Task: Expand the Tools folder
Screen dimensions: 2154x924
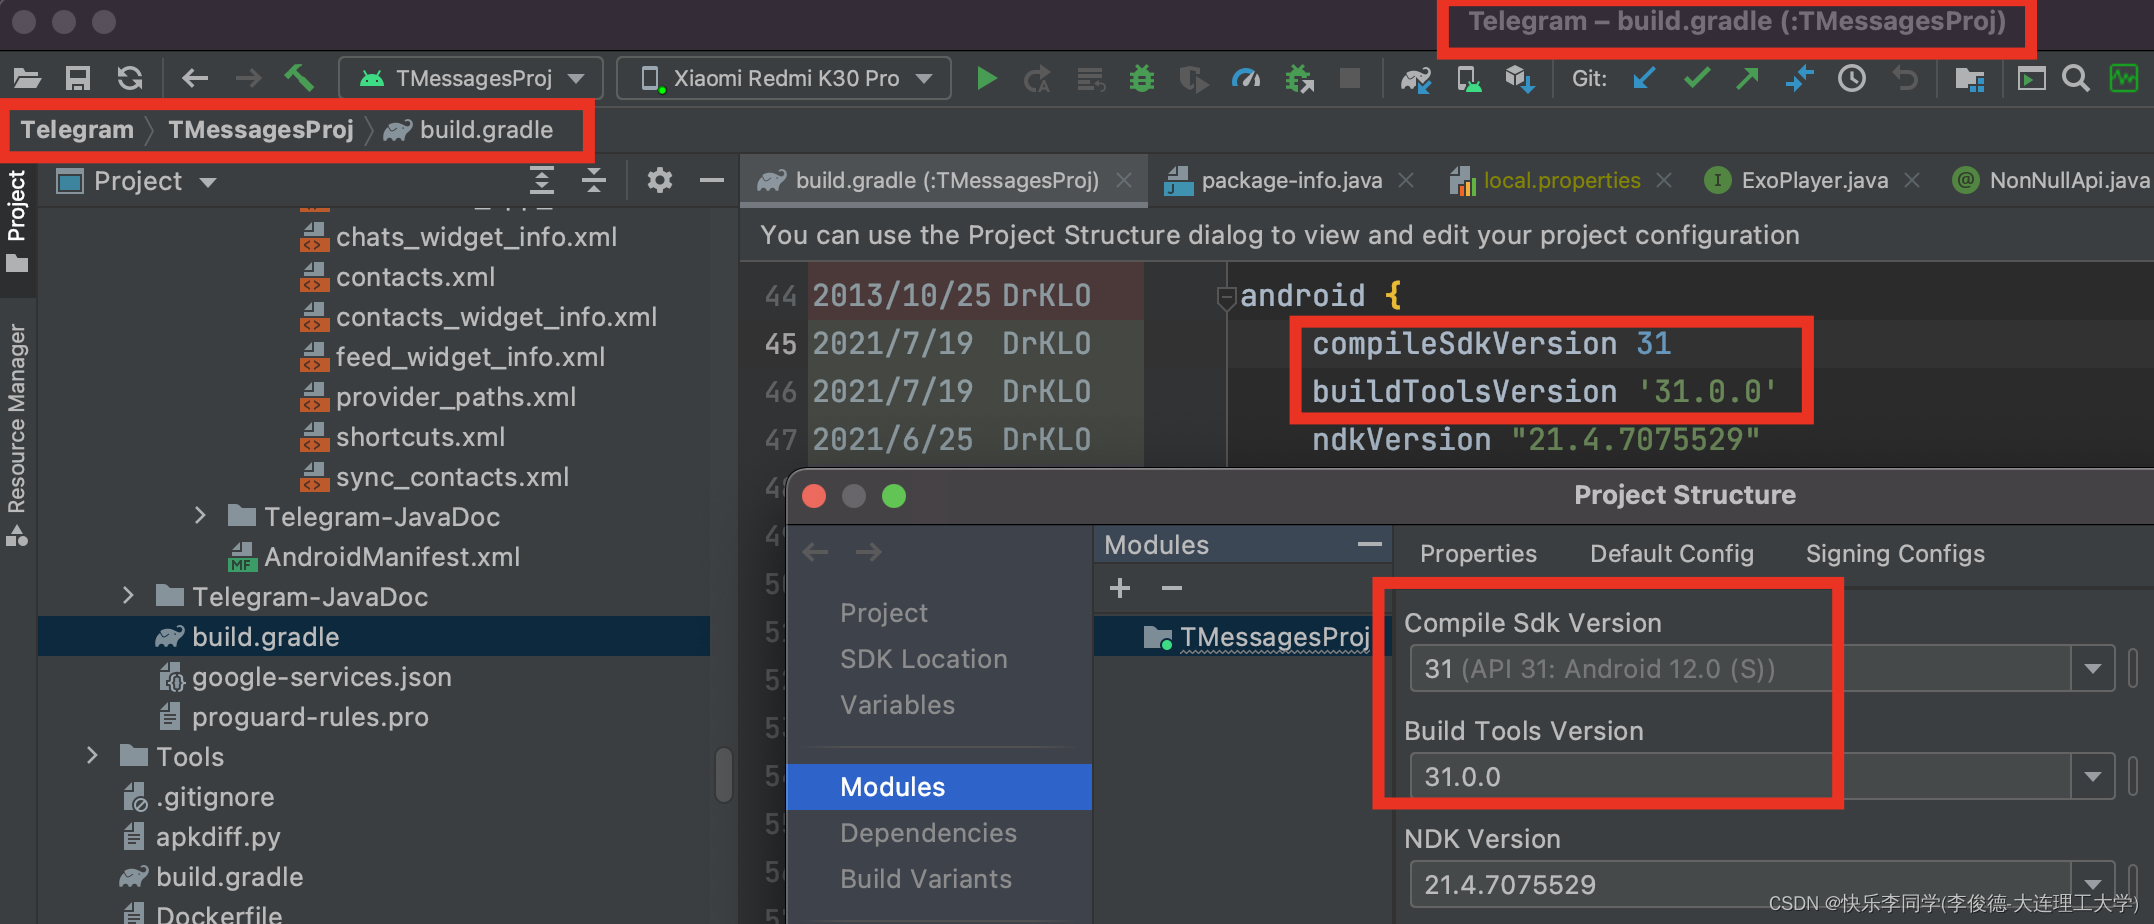Action: pyautogui.click(x=92, y=756)
